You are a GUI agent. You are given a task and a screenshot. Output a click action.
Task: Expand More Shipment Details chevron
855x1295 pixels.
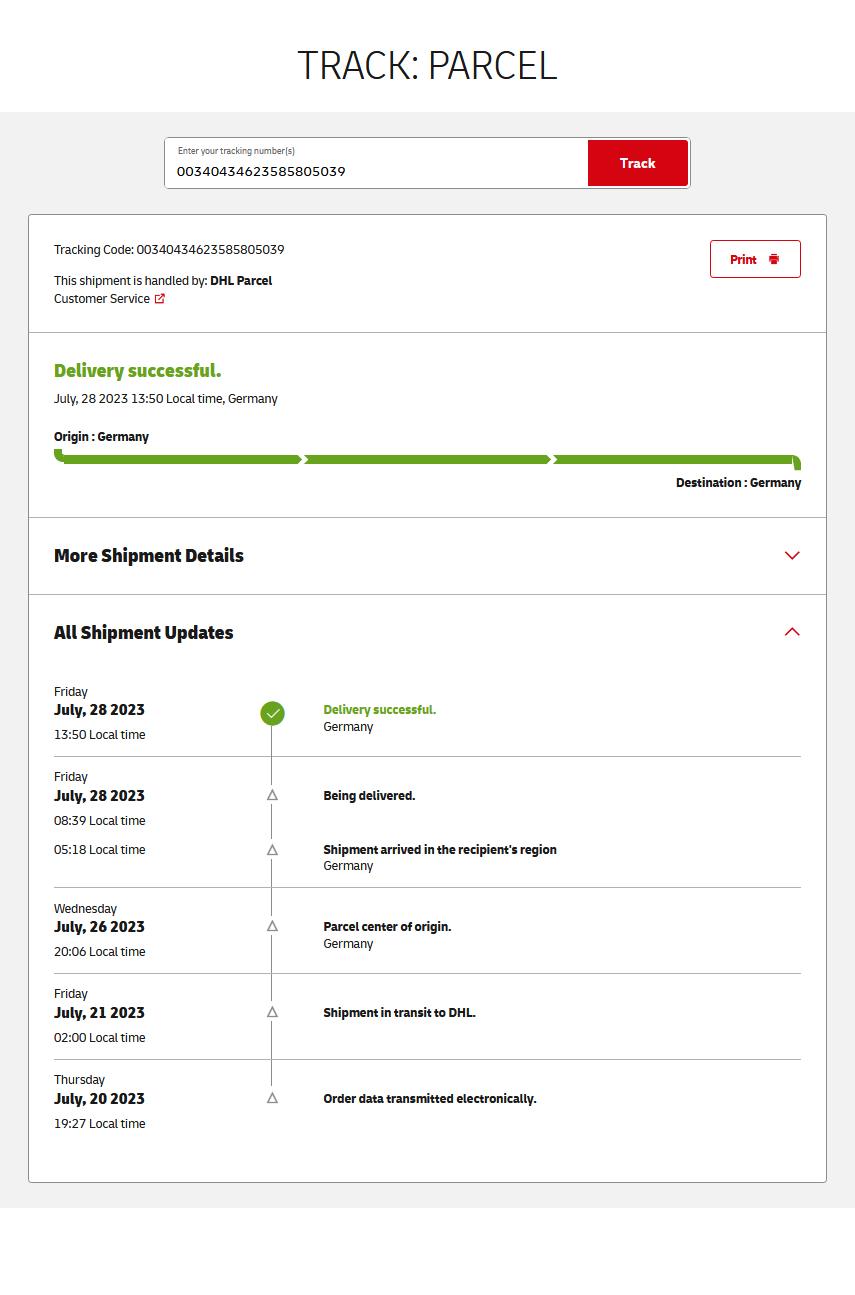792,555
